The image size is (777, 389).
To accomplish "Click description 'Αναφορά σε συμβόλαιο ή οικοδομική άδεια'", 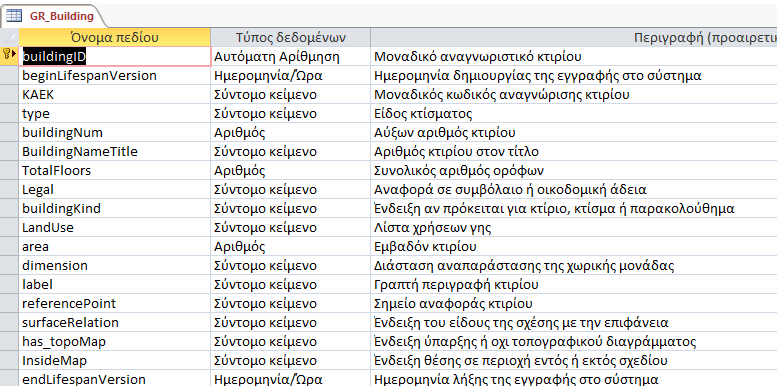I will (x=510, y=189).
